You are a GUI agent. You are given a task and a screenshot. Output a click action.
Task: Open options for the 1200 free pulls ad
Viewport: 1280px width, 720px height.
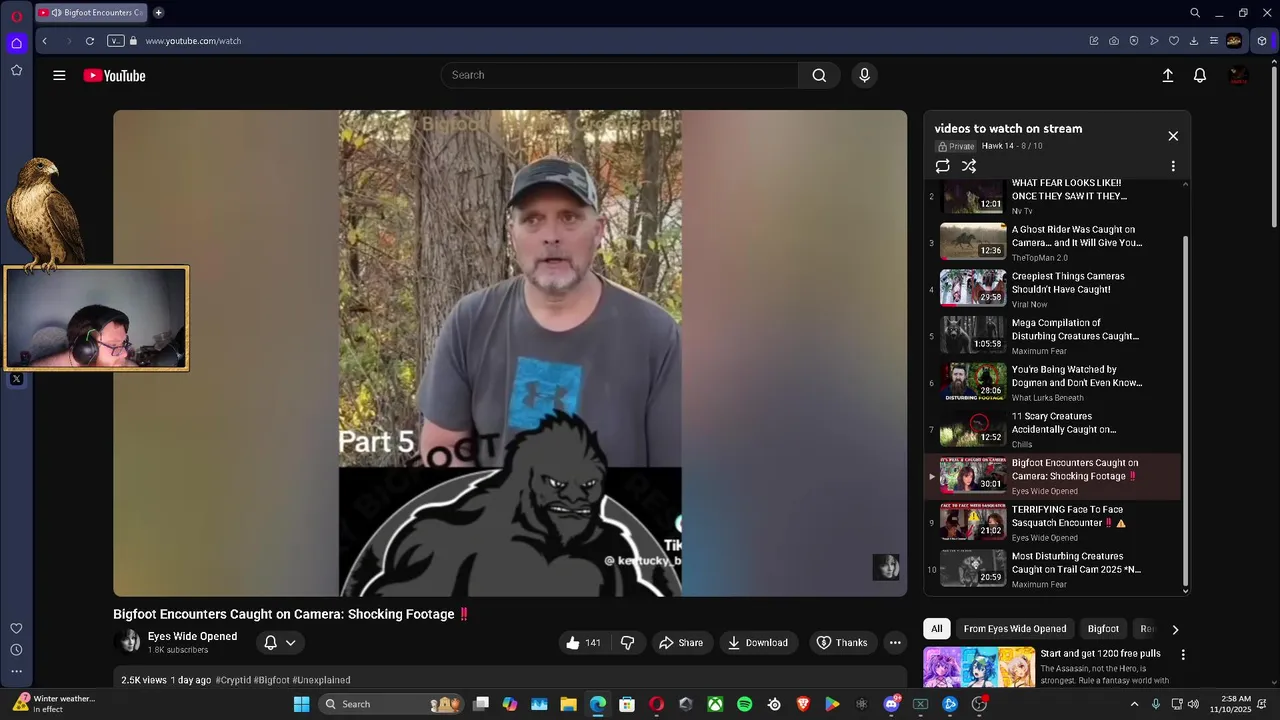1183,655
